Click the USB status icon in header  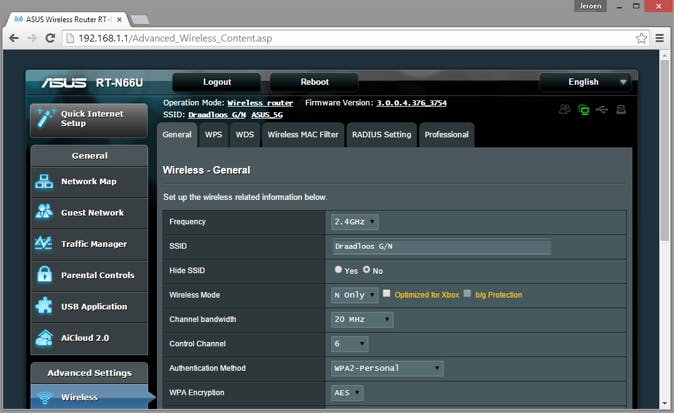(601, 110)
